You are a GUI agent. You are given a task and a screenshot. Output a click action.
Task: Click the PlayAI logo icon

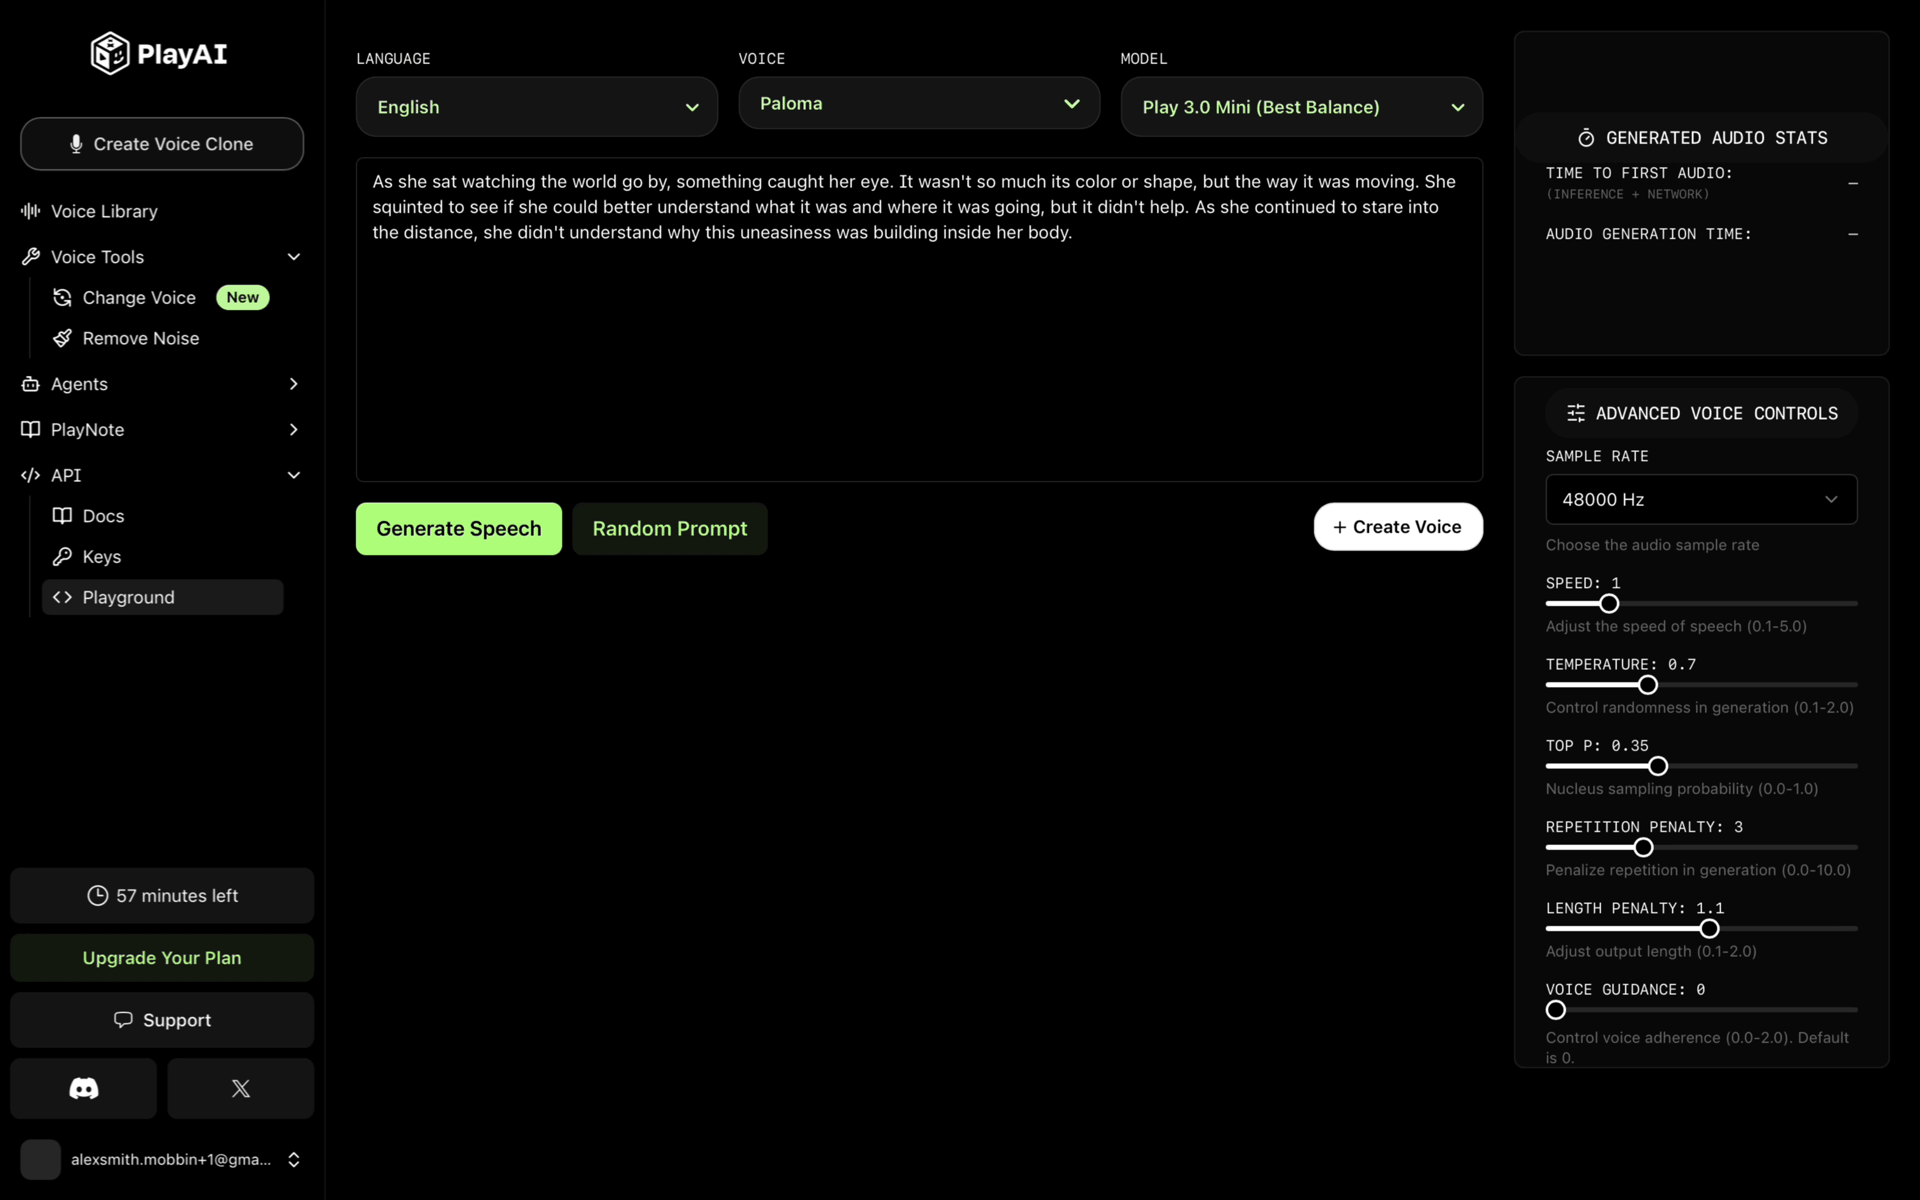point(110,53)
